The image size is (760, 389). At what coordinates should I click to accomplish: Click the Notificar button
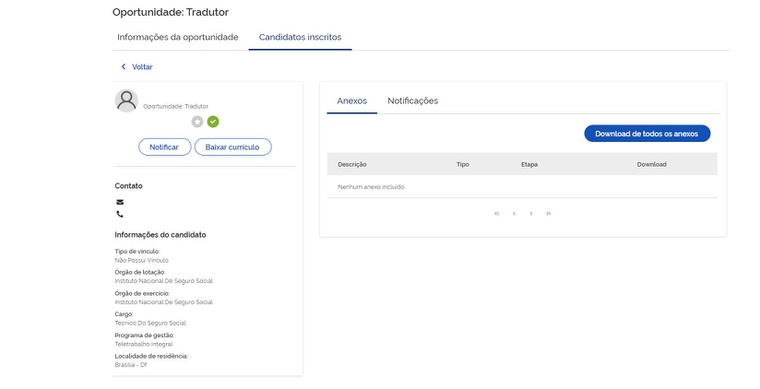click(x=164, y=147)
